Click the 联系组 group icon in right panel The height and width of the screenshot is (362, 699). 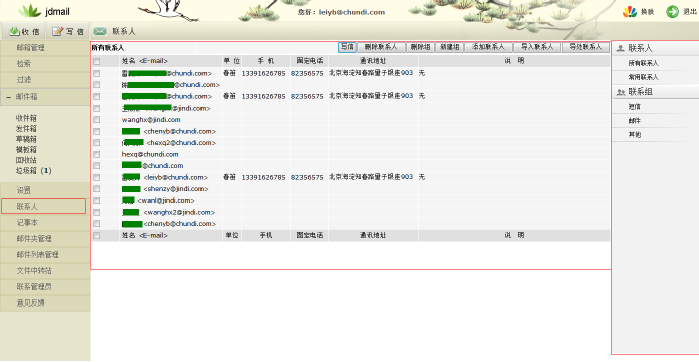tap(620, 92)
